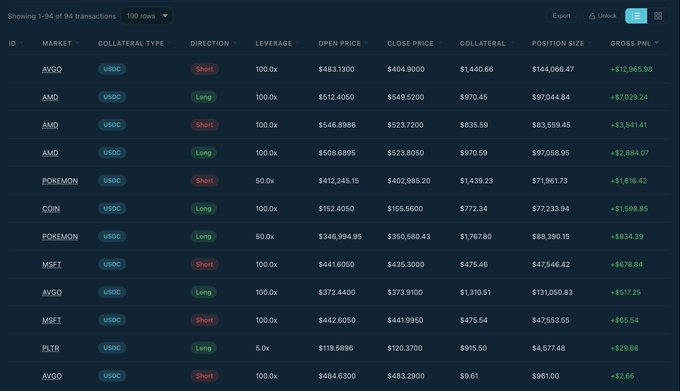
Task: Select the position size '$961.00'
Action: point(546,376)
